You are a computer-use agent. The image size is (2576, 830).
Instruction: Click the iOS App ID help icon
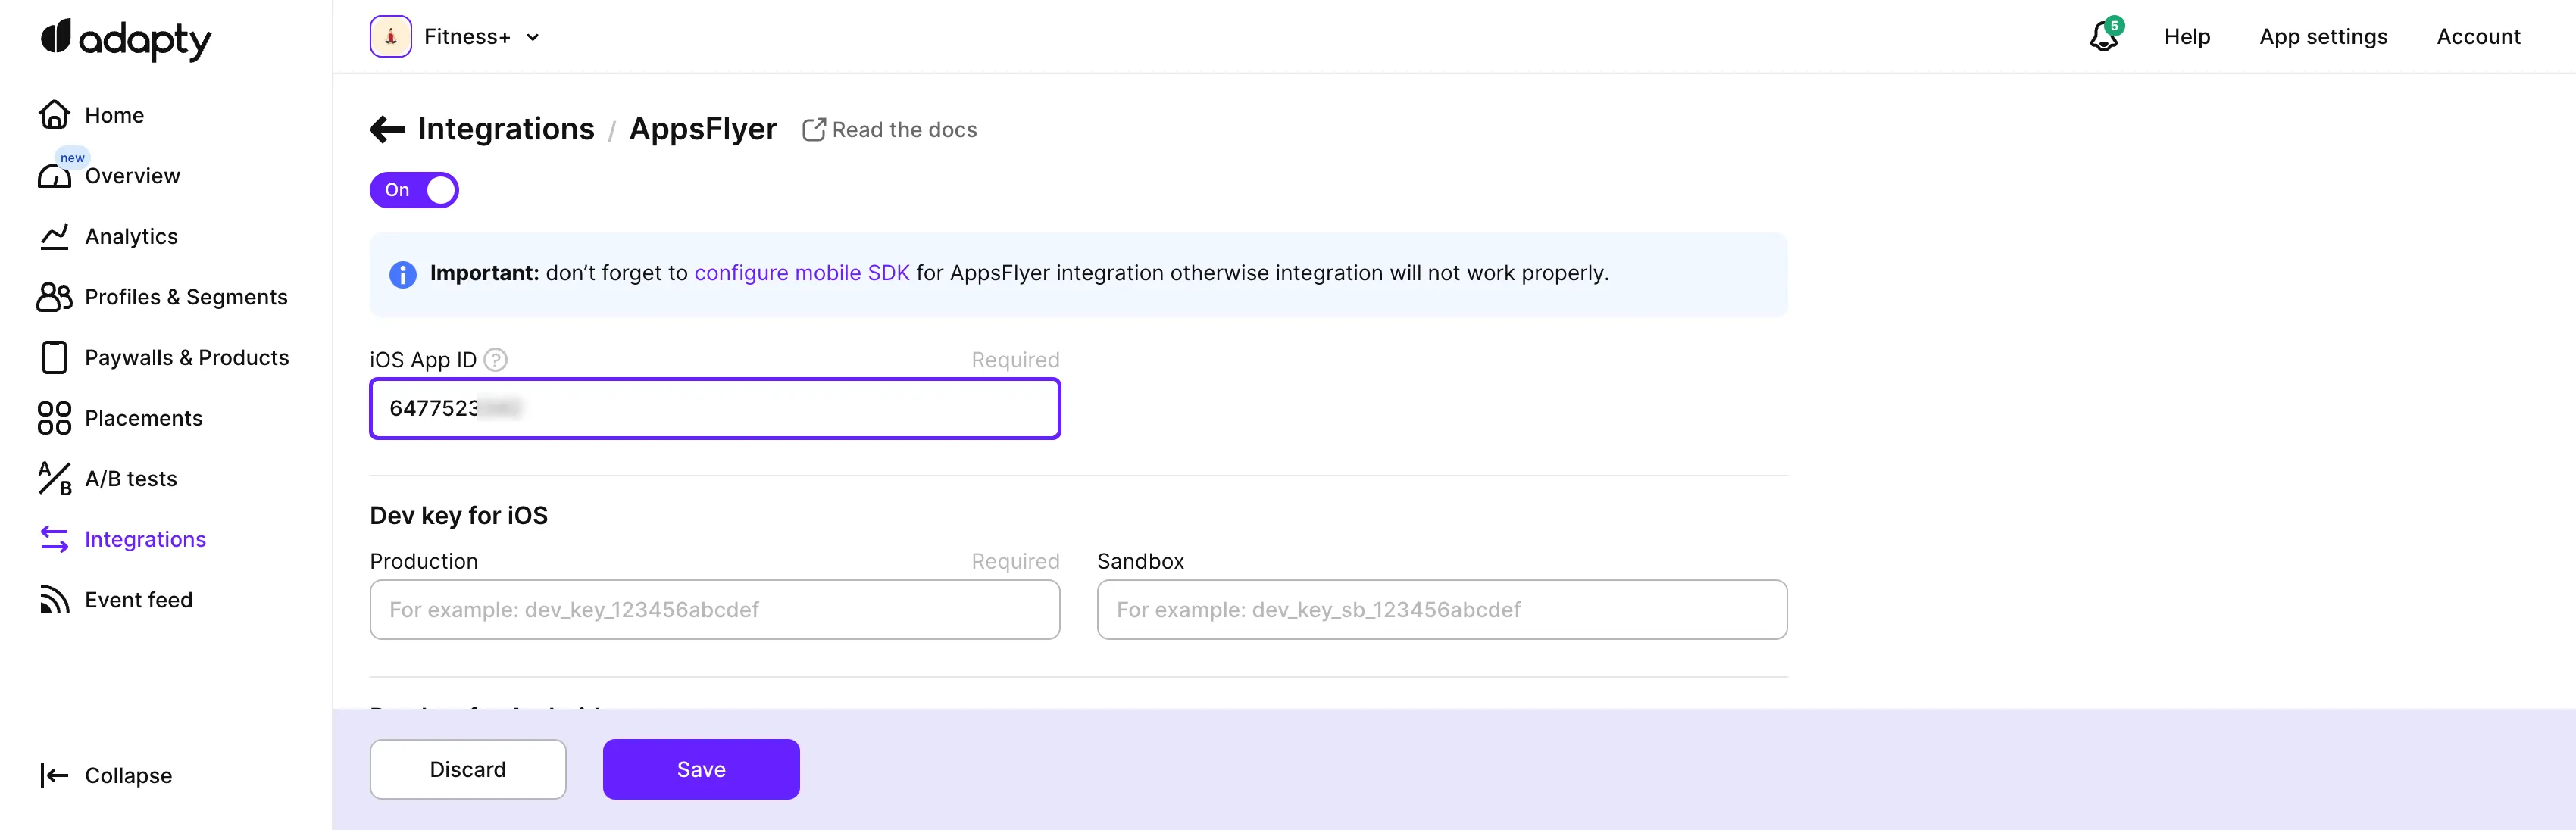pyautogui.click(x=495, y=360)
